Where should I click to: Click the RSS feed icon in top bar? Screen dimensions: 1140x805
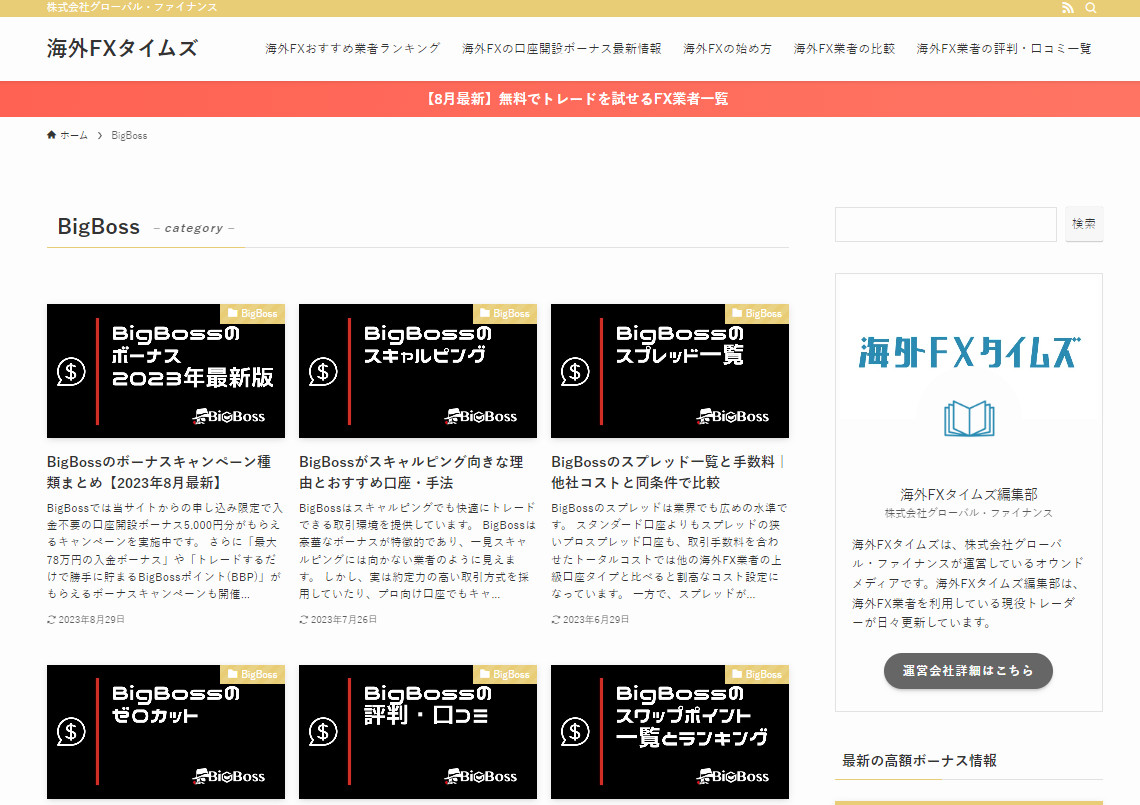[x=1067, y=8]
